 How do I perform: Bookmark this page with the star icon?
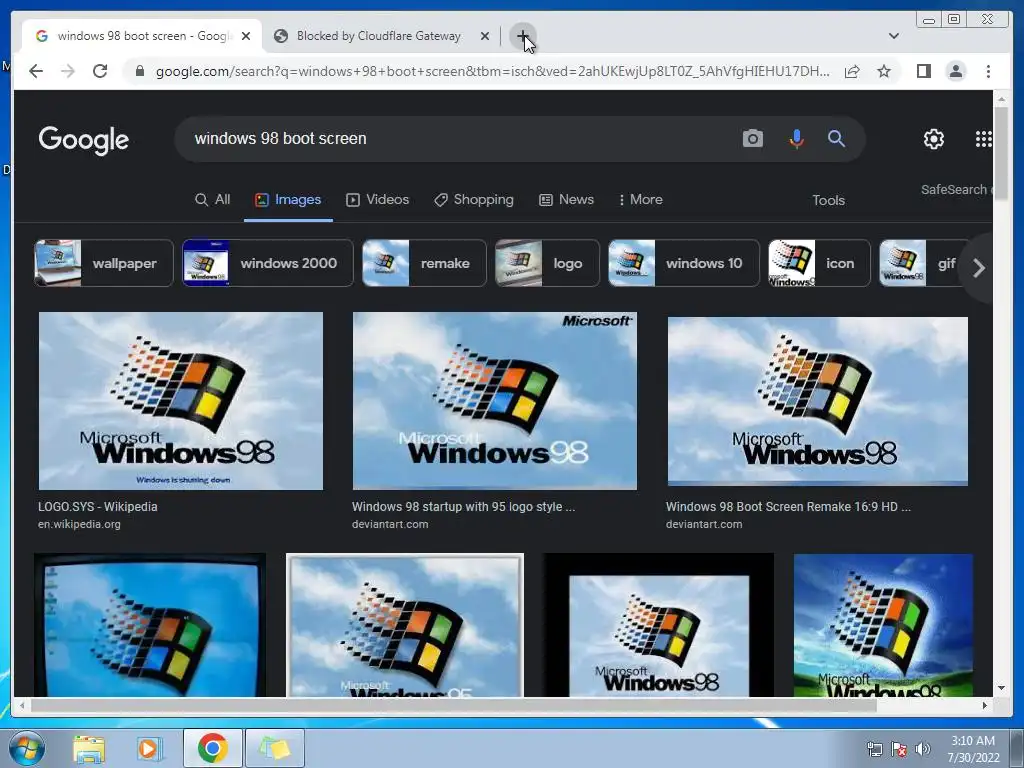click(884, 71)
